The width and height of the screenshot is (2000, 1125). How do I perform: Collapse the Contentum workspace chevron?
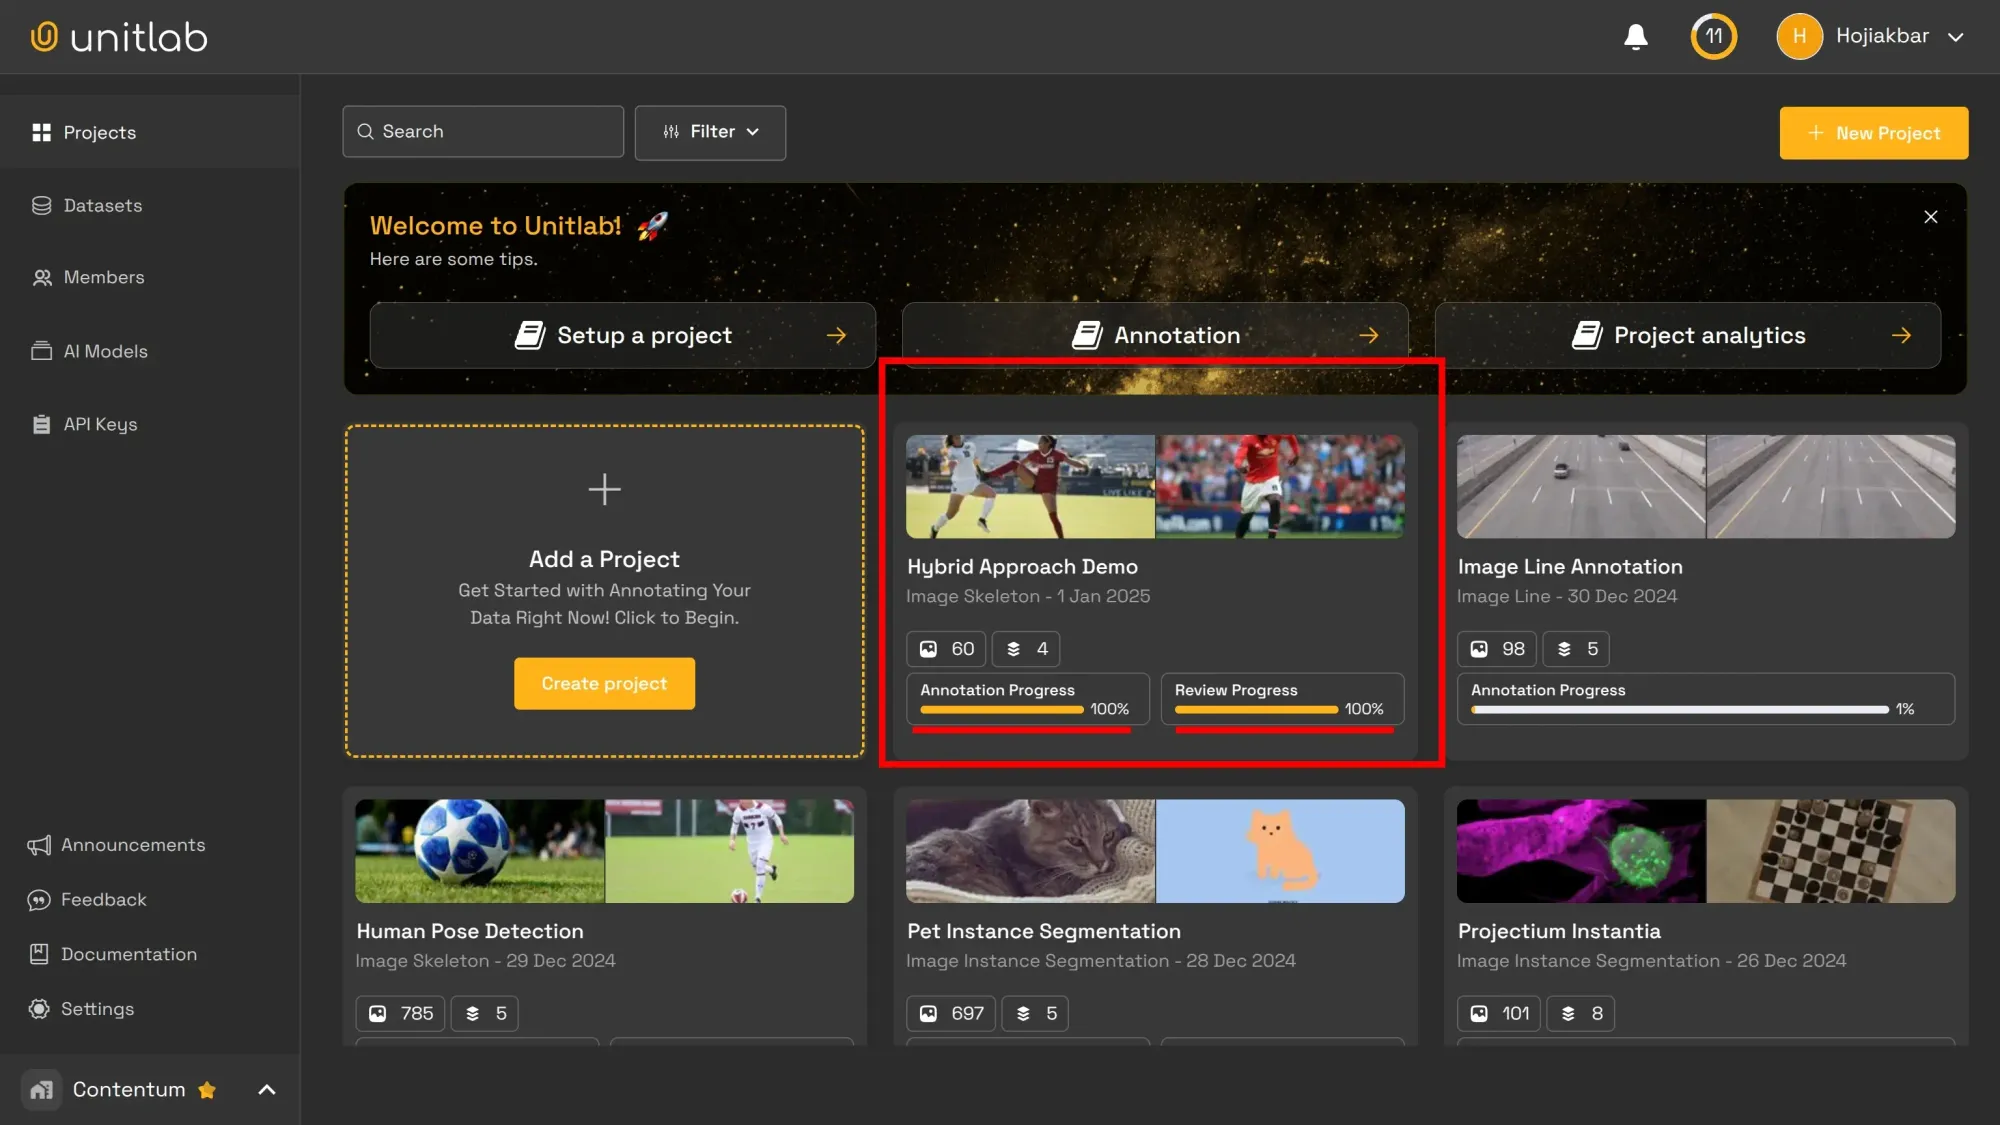[265, 1089]
